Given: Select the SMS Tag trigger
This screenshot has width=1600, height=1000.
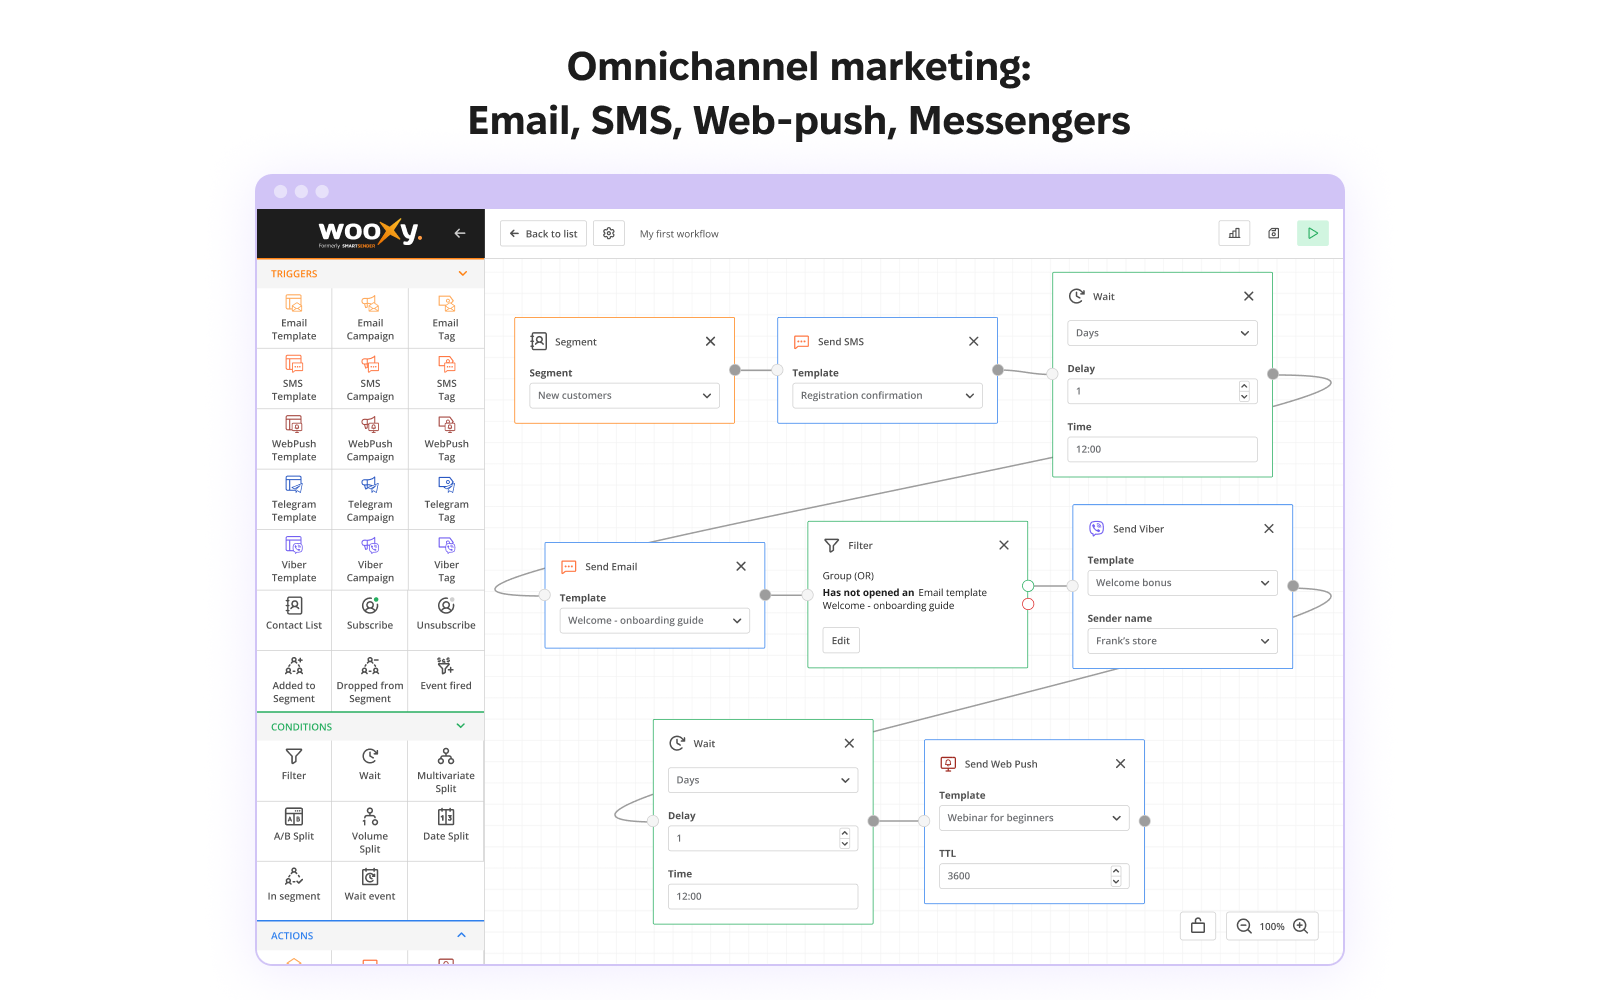Looking at the screenshot, I should (446, 378).
